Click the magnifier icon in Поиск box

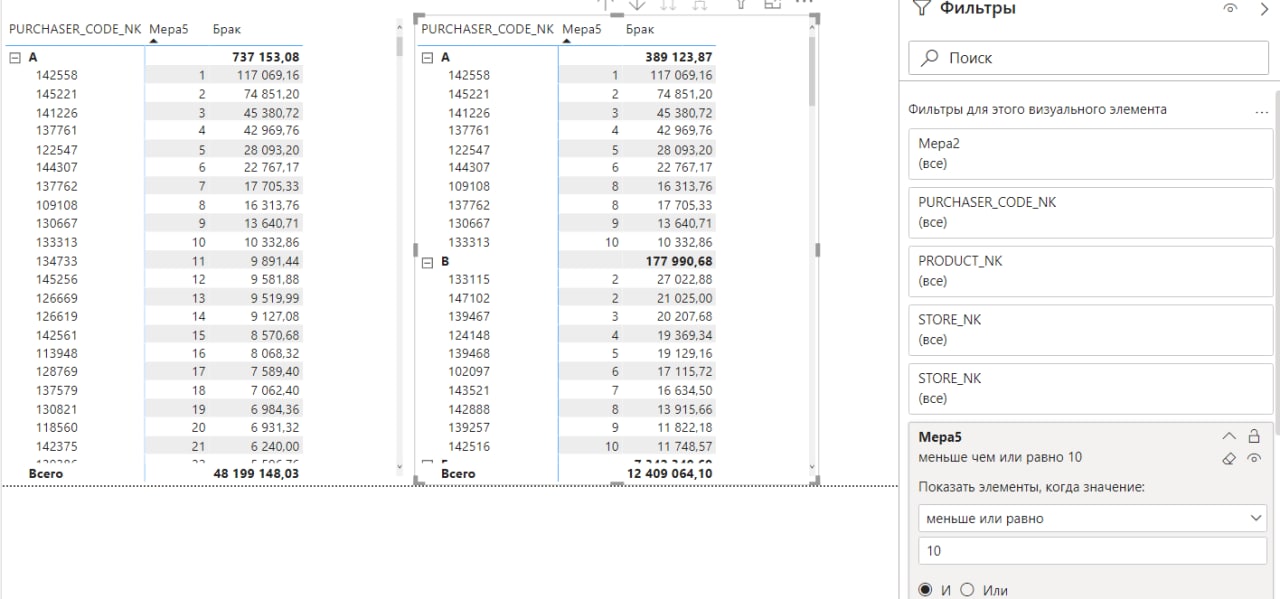coord(930,58)
